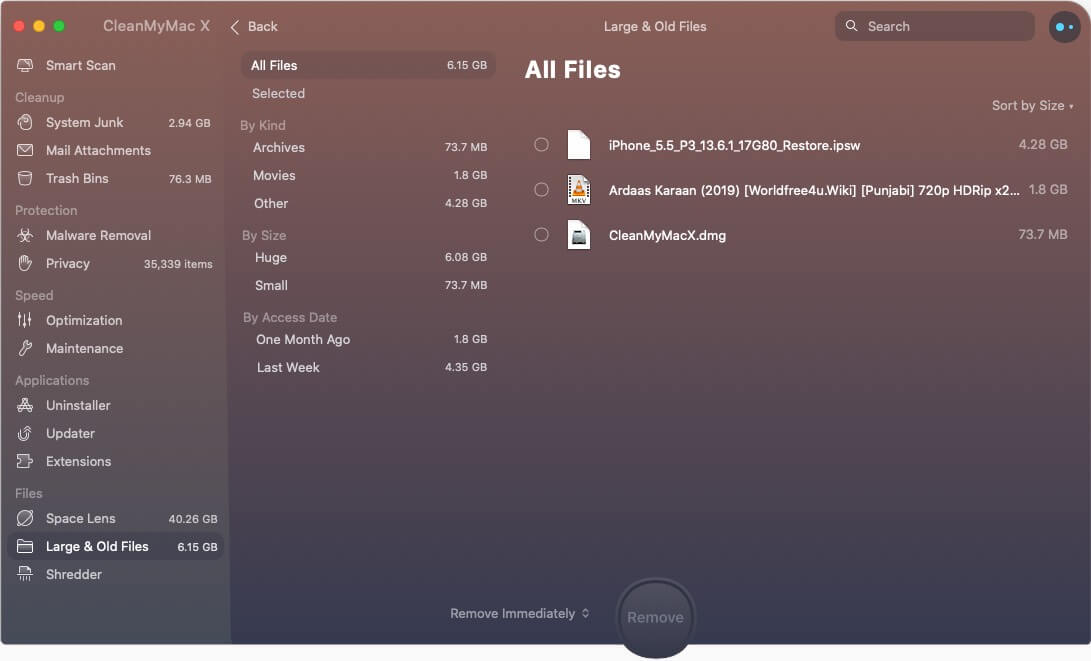Click the iPhone_5.5_P3_13.6.1_17G80_Restore.ipsw file name
1091x661 pixels.
point(734,145)
